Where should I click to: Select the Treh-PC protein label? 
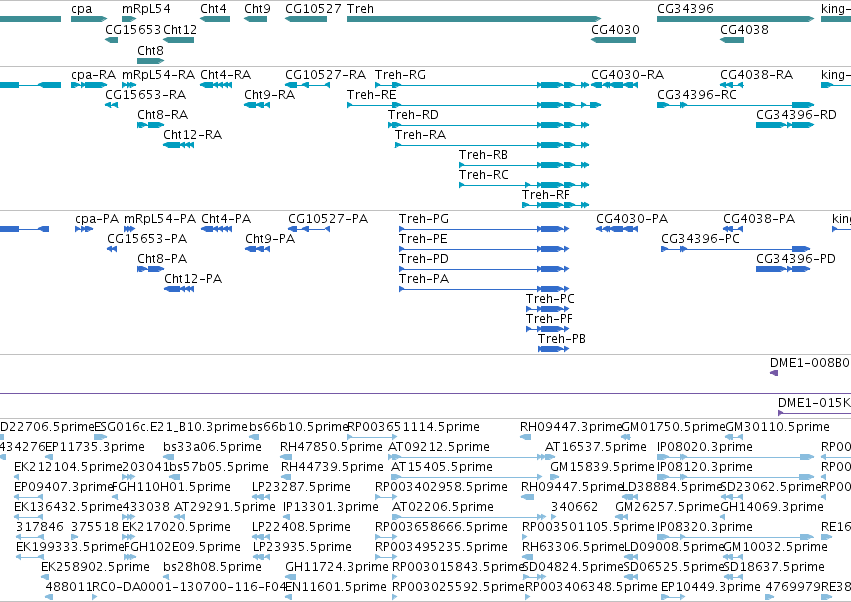point(550,299)
